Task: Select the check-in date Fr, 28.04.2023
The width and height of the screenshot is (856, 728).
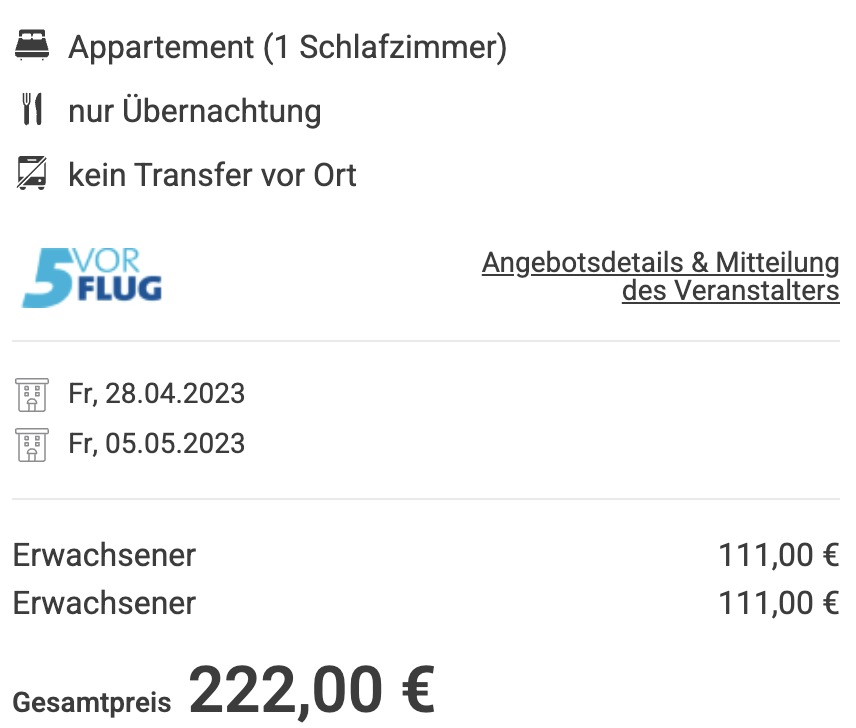Action: point(157,393)
